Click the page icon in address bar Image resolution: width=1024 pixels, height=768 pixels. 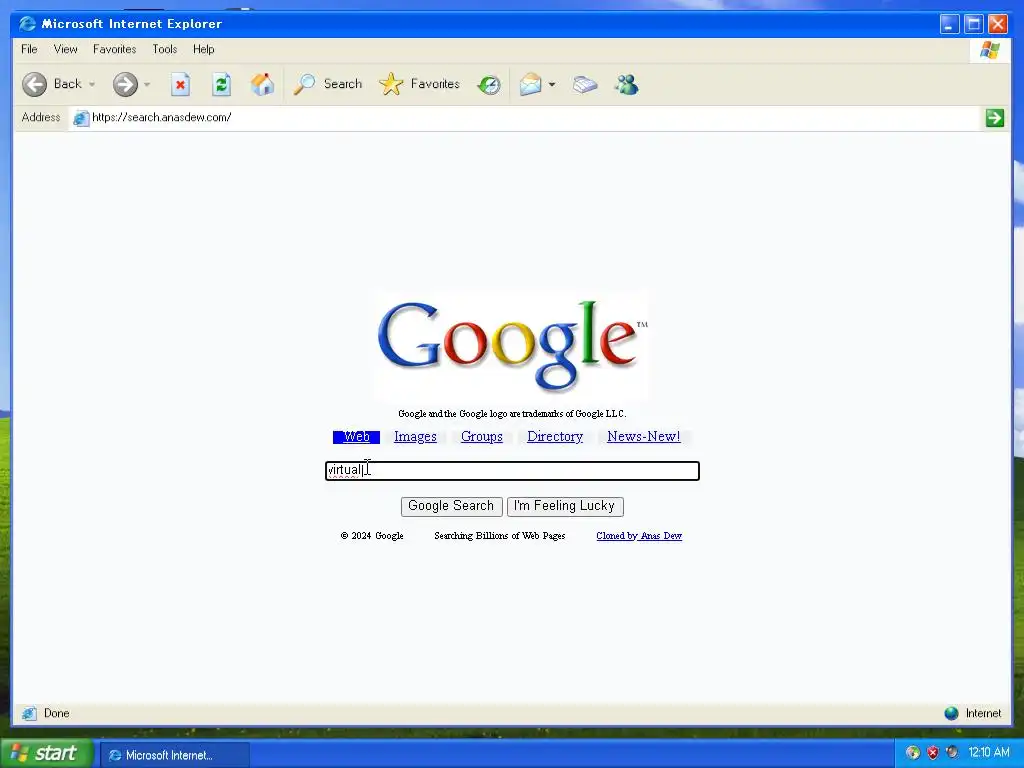point(81,118)
